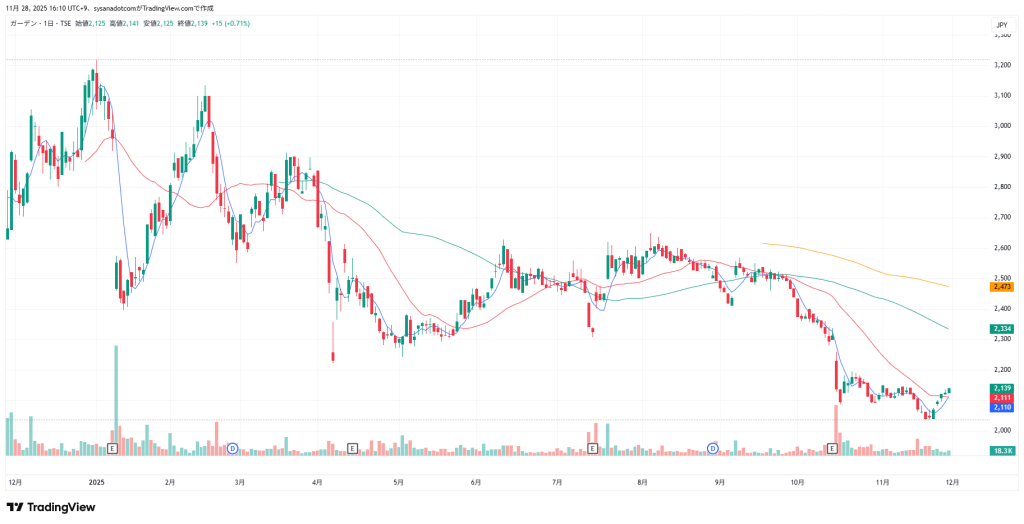Click the earnings E marker in mid-October
This screenshot has height=524, width=1024.
(x=832, y=449)
